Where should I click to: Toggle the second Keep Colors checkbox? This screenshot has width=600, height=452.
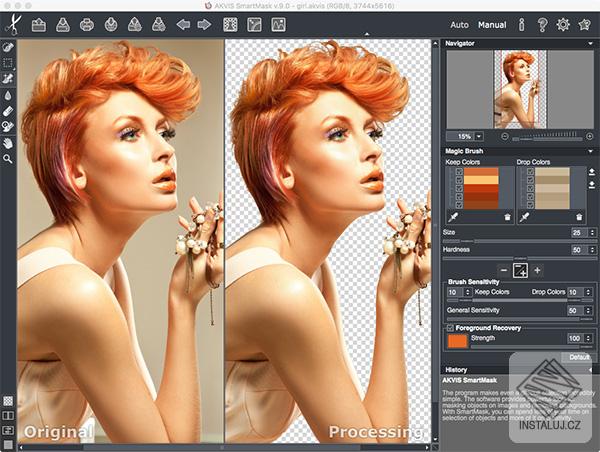pos(459,180)
